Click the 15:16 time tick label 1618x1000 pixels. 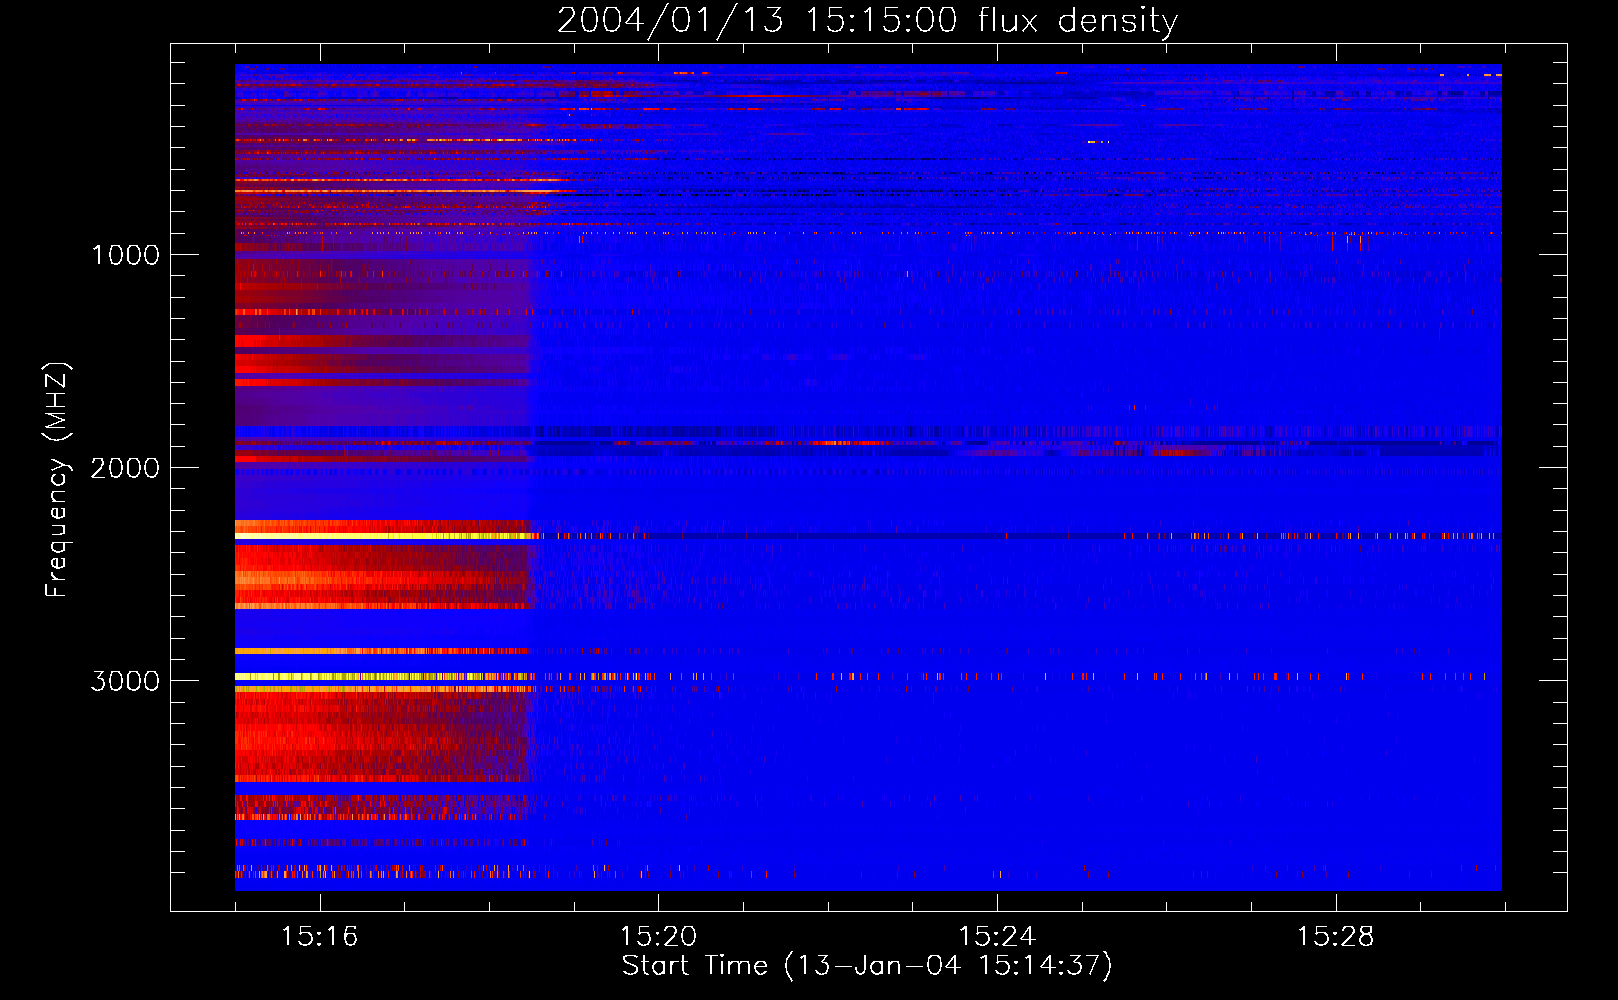point(319,937)
